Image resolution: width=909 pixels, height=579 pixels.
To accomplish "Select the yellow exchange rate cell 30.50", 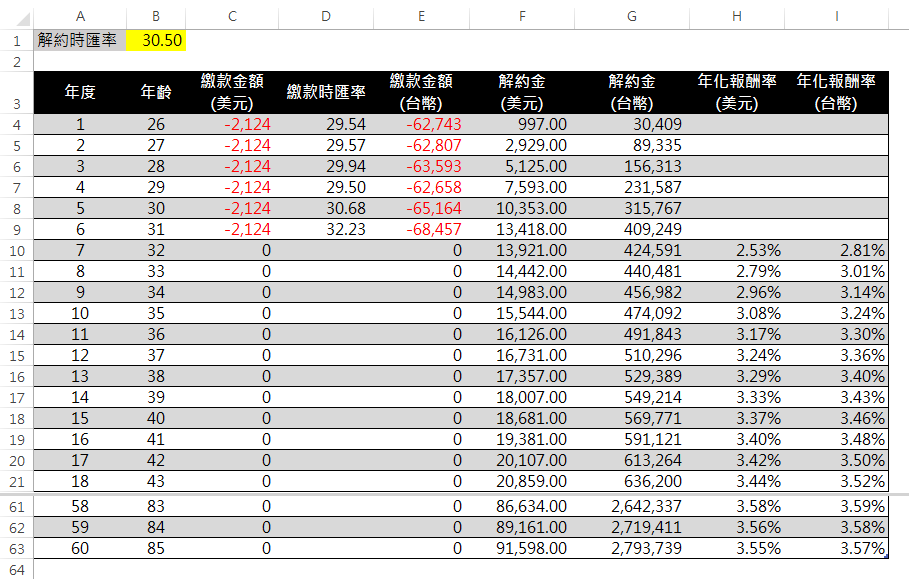I will click(156, 40).
